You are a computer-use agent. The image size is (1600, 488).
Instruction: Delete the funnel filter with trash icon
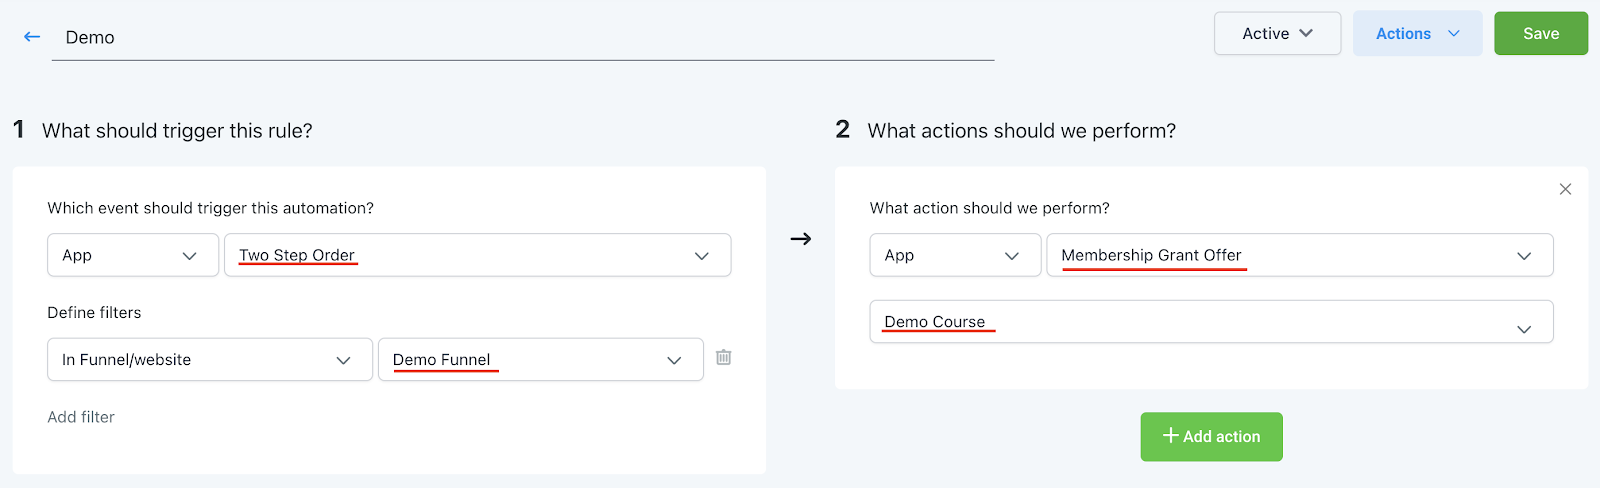(724, 357)
